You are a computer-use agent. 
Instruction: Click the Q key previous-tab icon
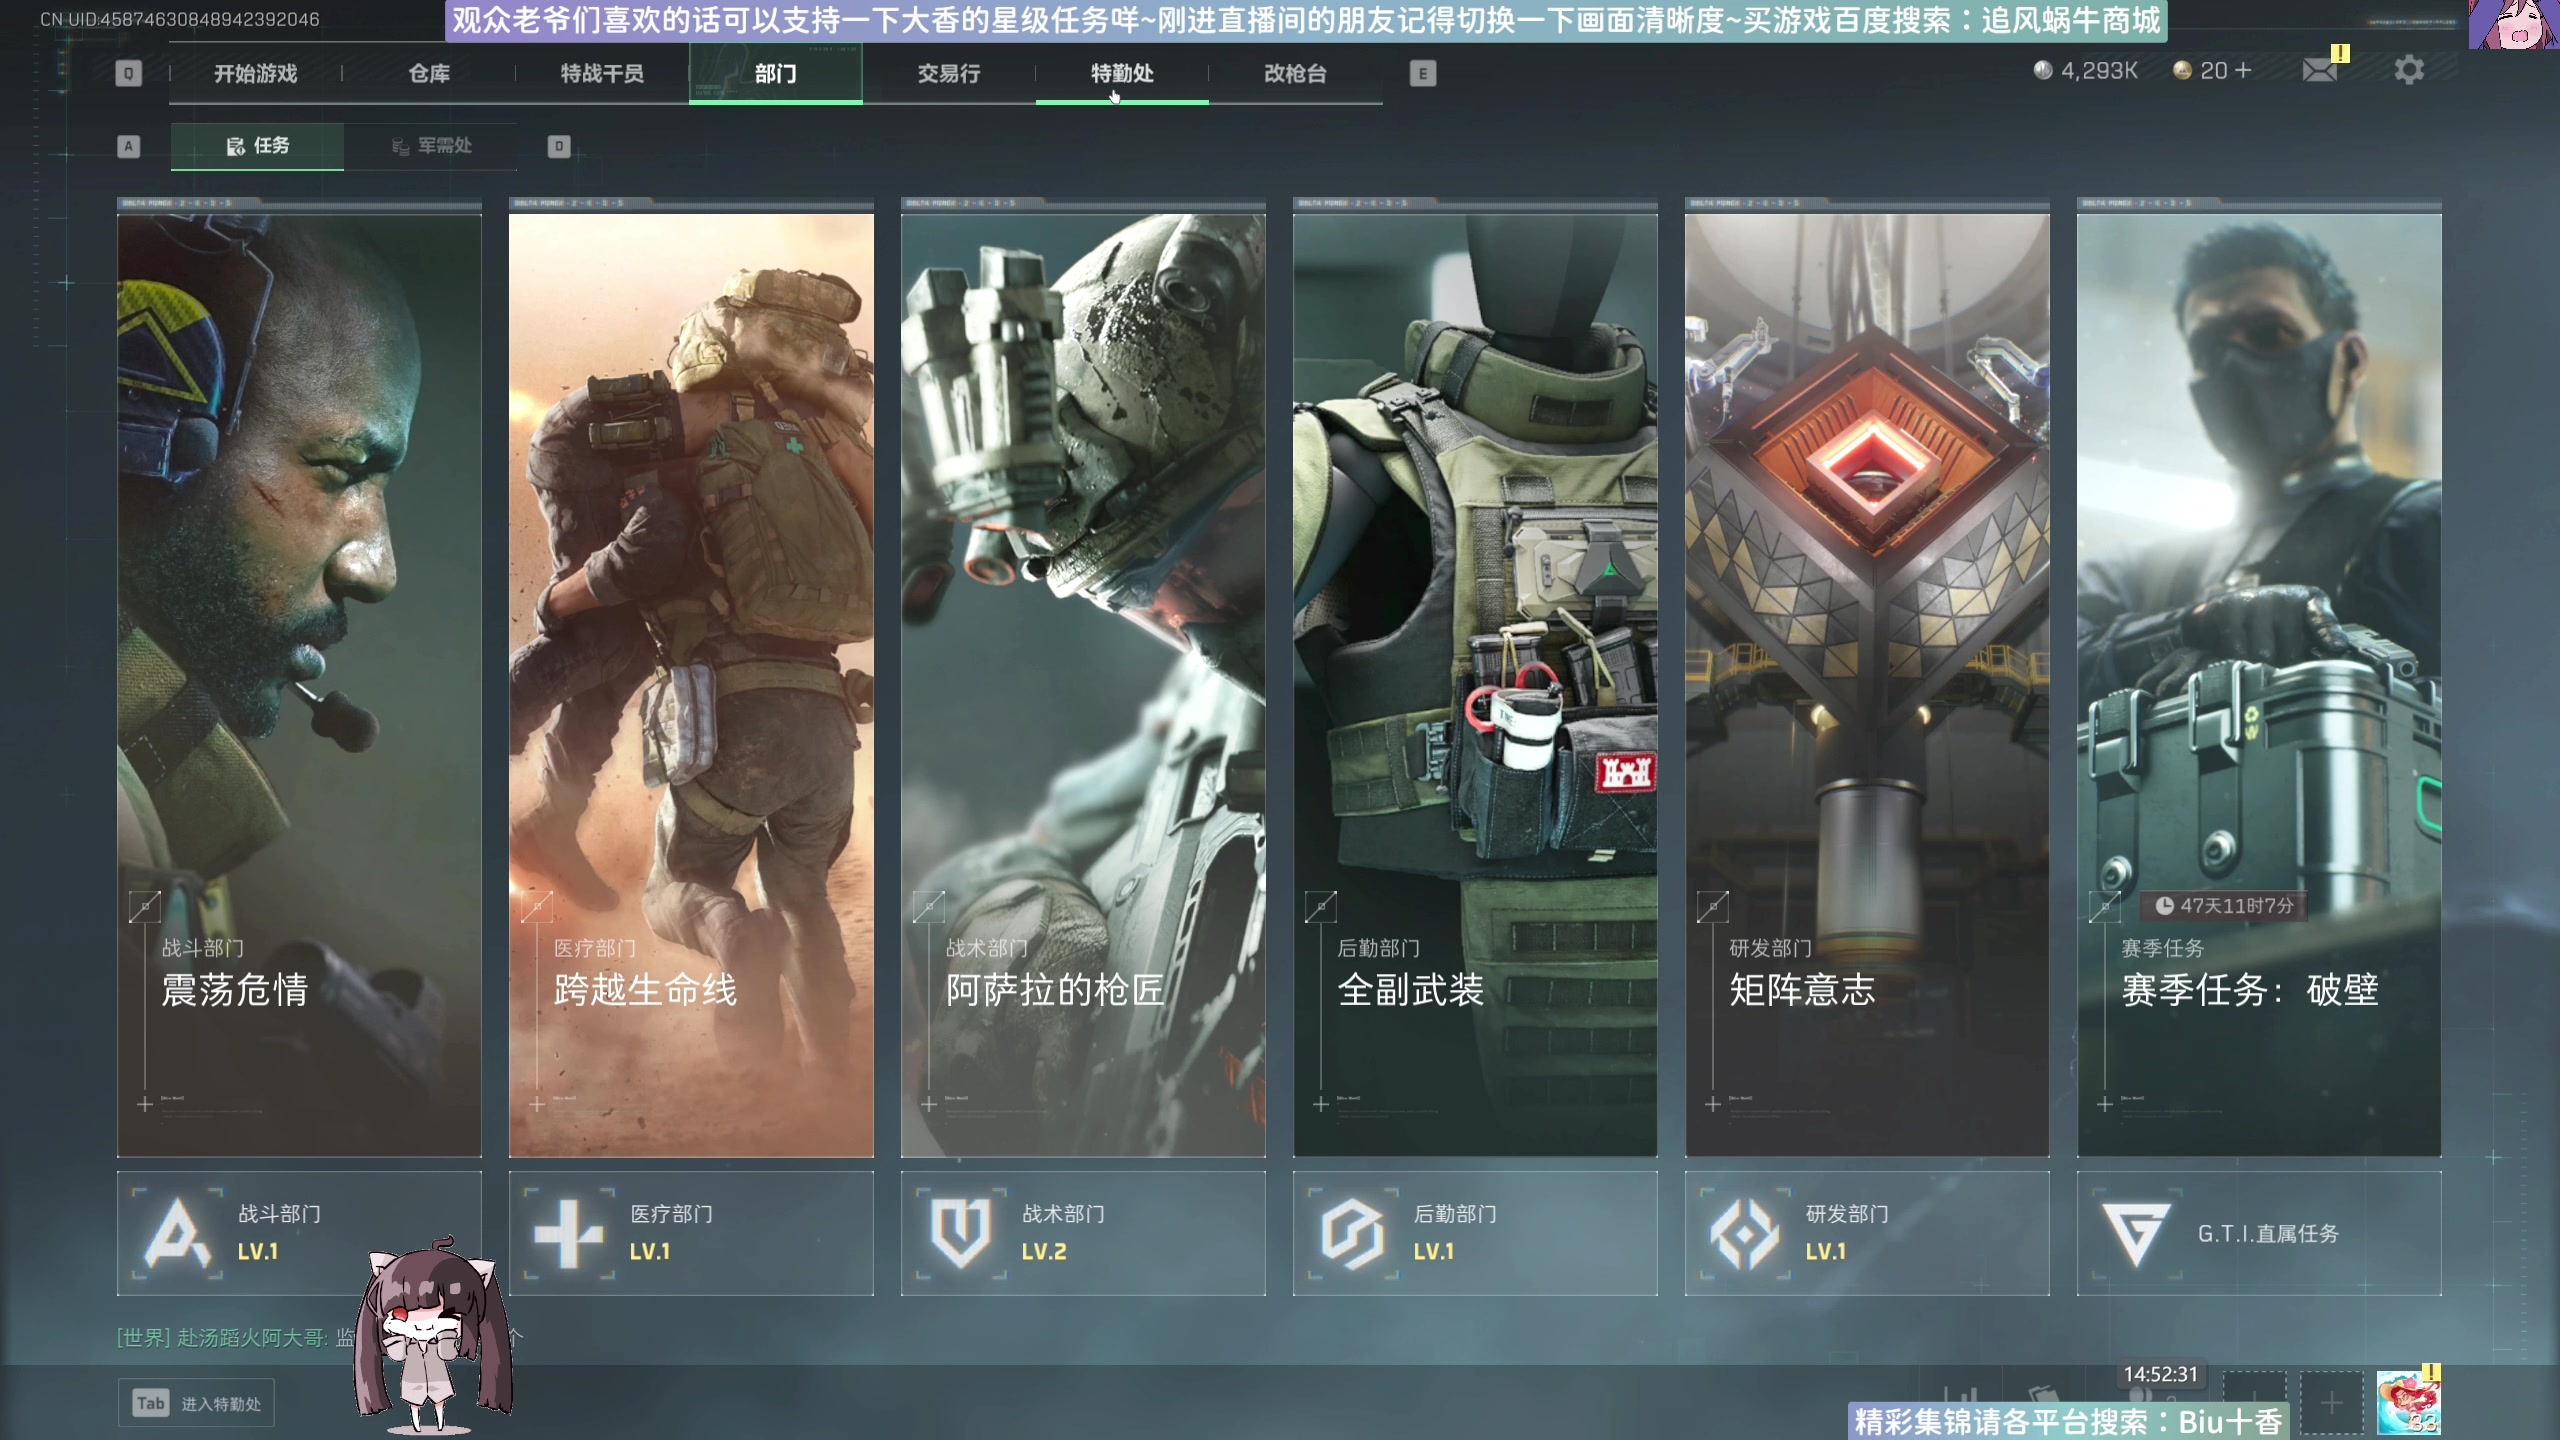click(x=128, y=73)
